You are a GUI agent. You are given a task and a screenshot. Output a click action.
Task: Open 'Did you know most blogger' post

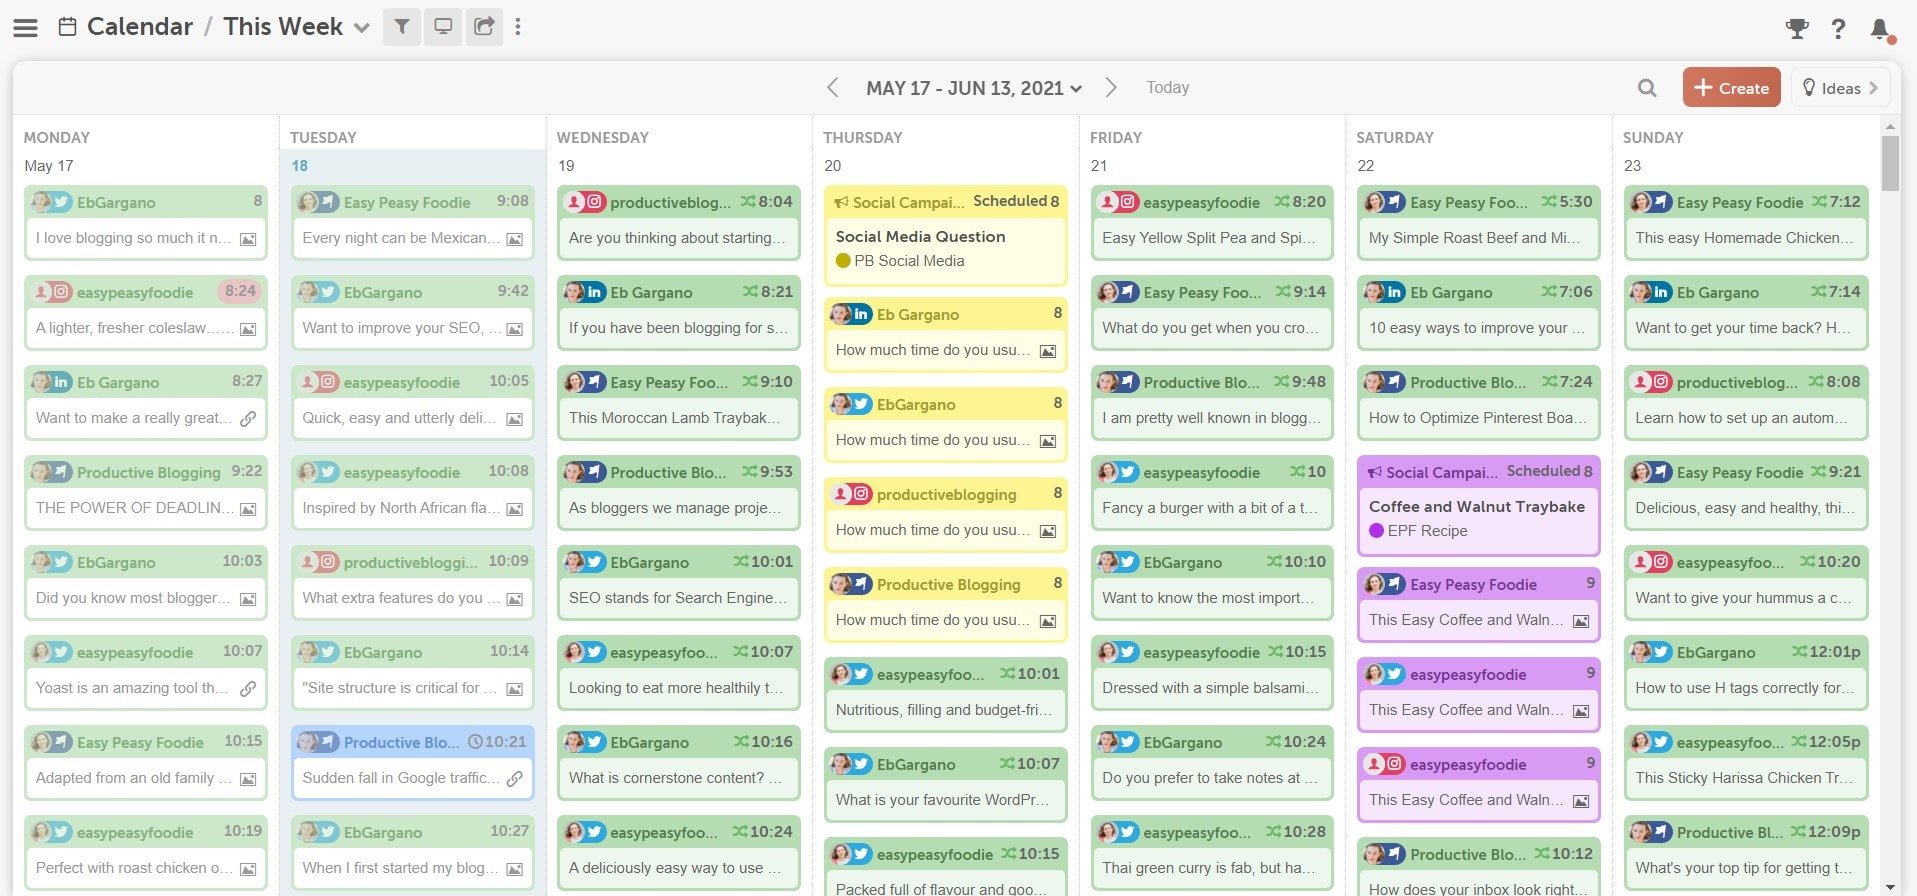[x=146, y=583]
